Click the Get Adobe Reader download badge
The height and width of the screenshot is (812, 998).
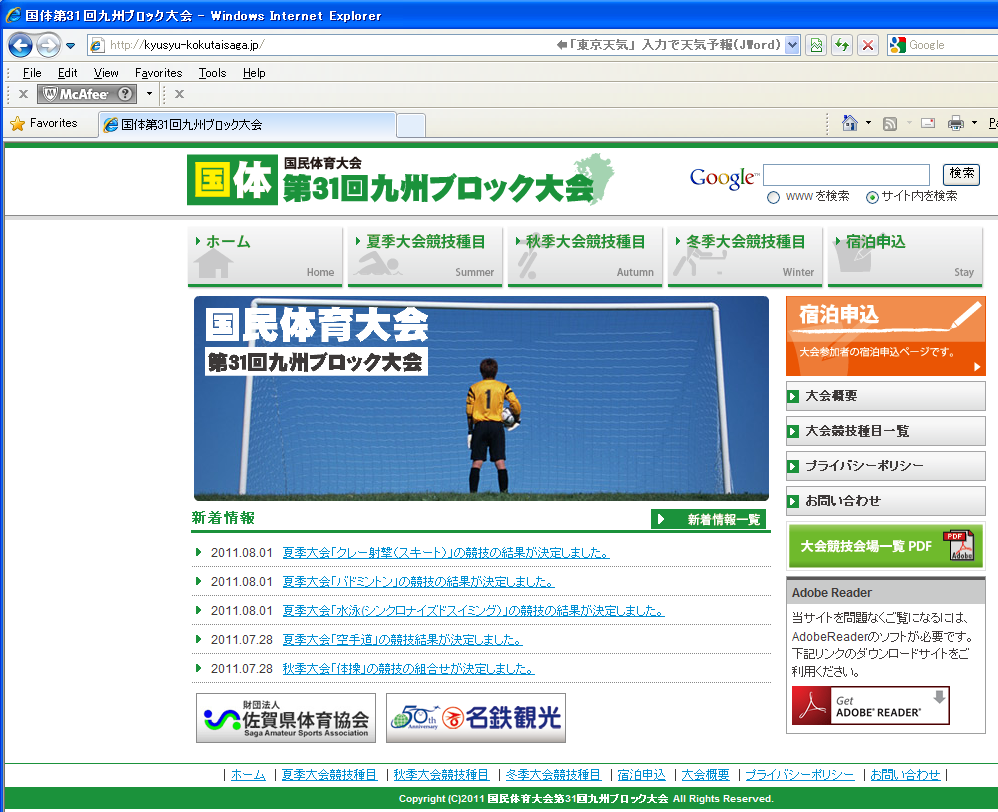pyautogui.click(x=870, y=706)
